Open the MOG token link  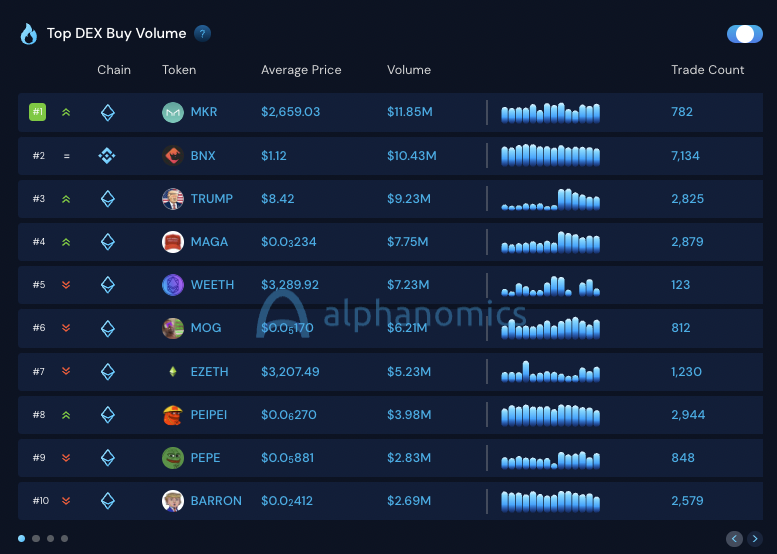tap(206, 328)
